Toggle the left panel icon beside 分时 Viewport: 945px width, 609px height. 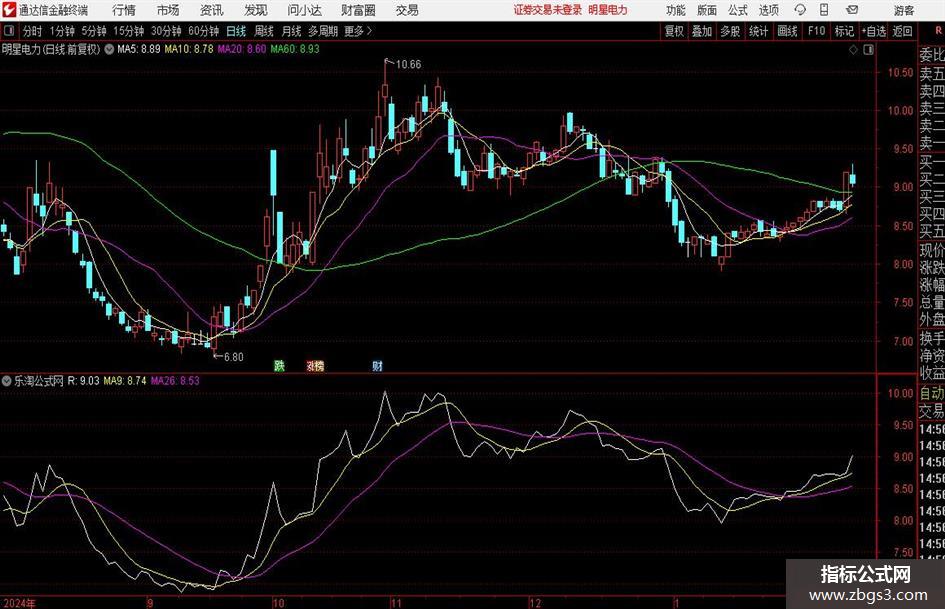click(9, 31)
